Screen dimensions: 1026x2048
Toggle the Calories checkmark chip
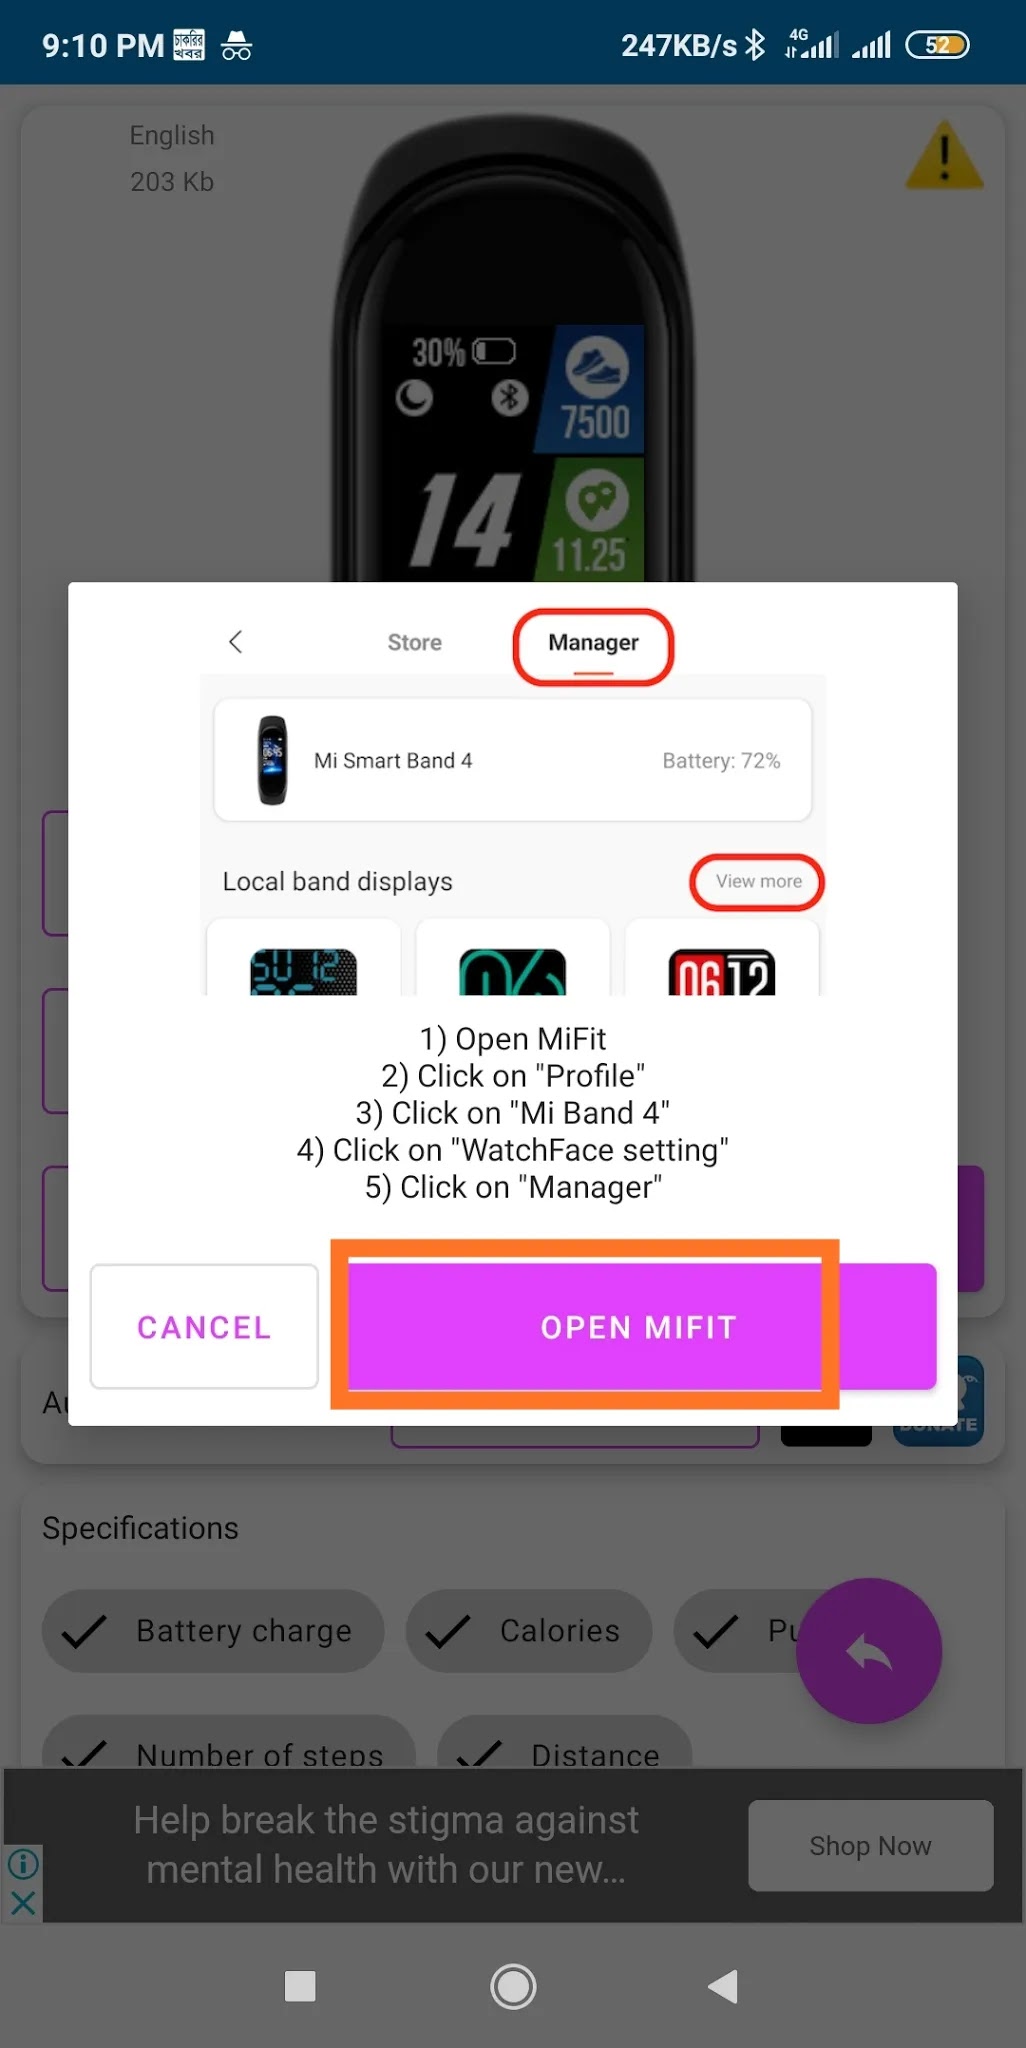[529, 1631]
